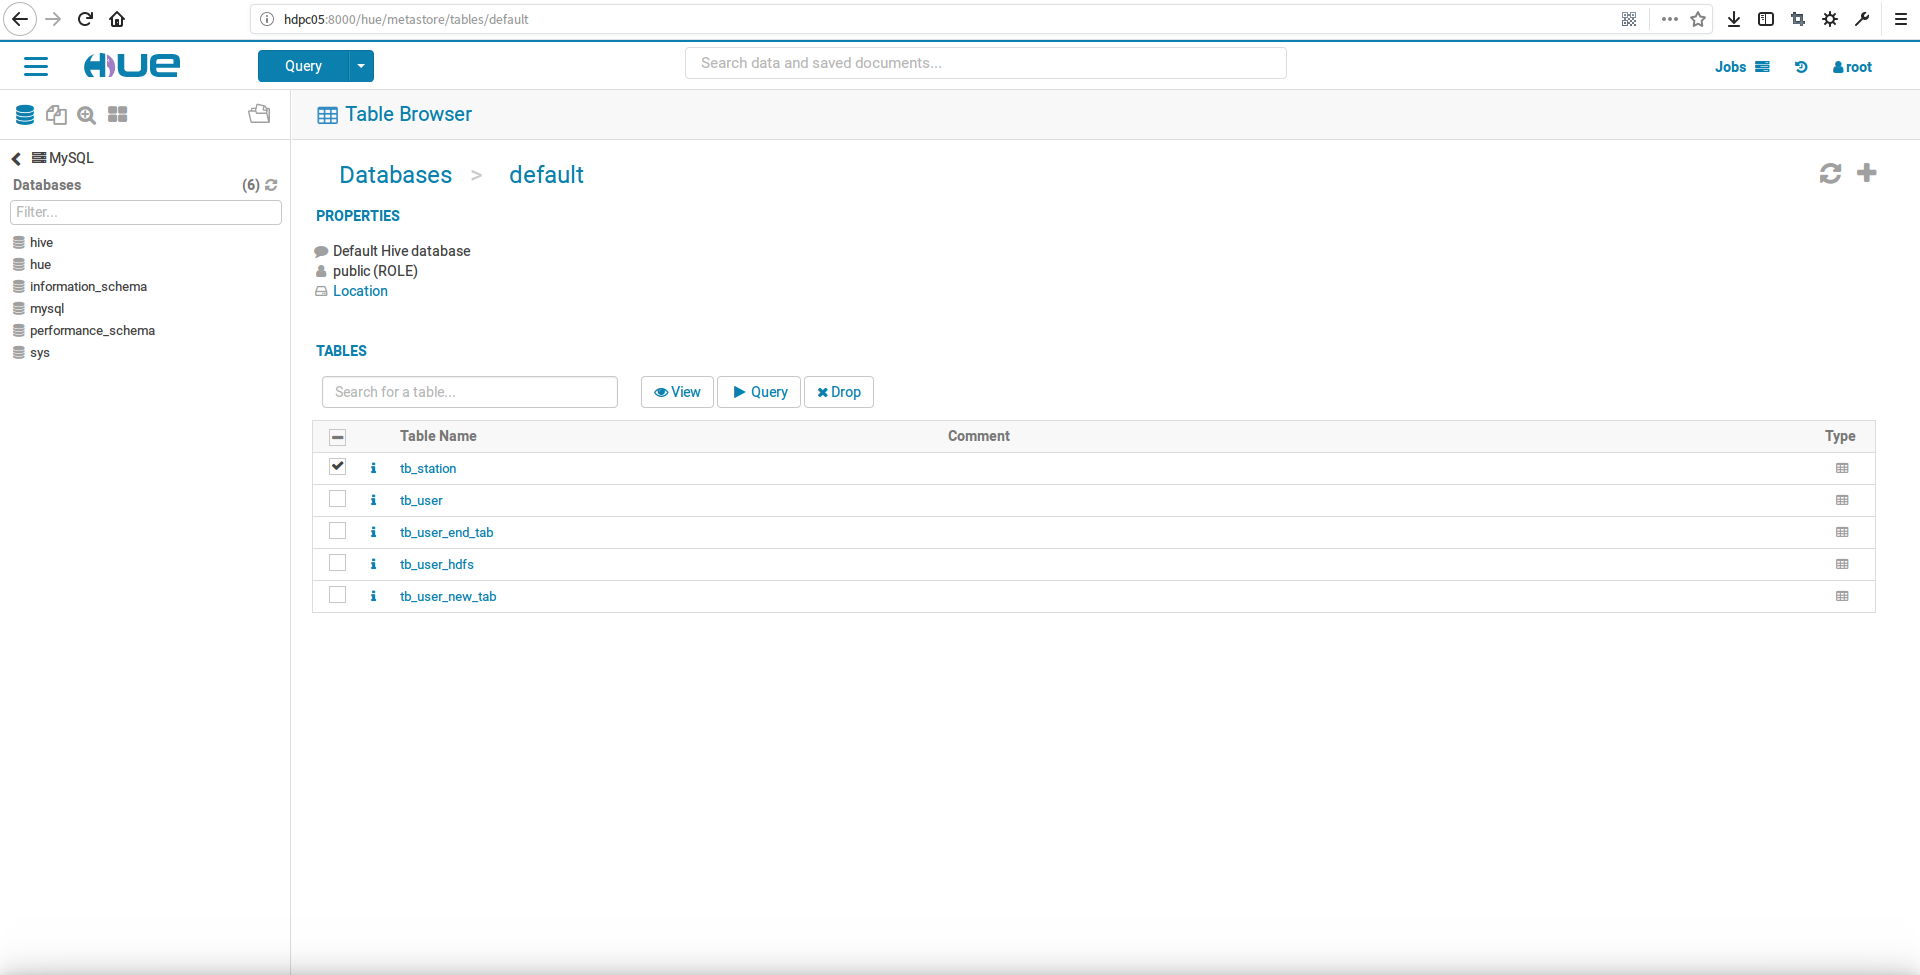The width and height of the screenshot is (1920, 975).
Task: Sort by Table Name column header
Action: point(438,436)
